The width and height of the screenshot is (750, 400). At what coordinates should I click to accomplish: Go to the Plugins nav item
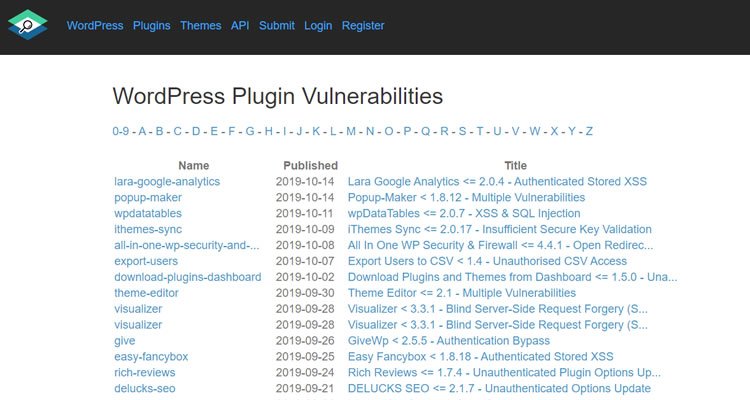[x=152, y=26]
